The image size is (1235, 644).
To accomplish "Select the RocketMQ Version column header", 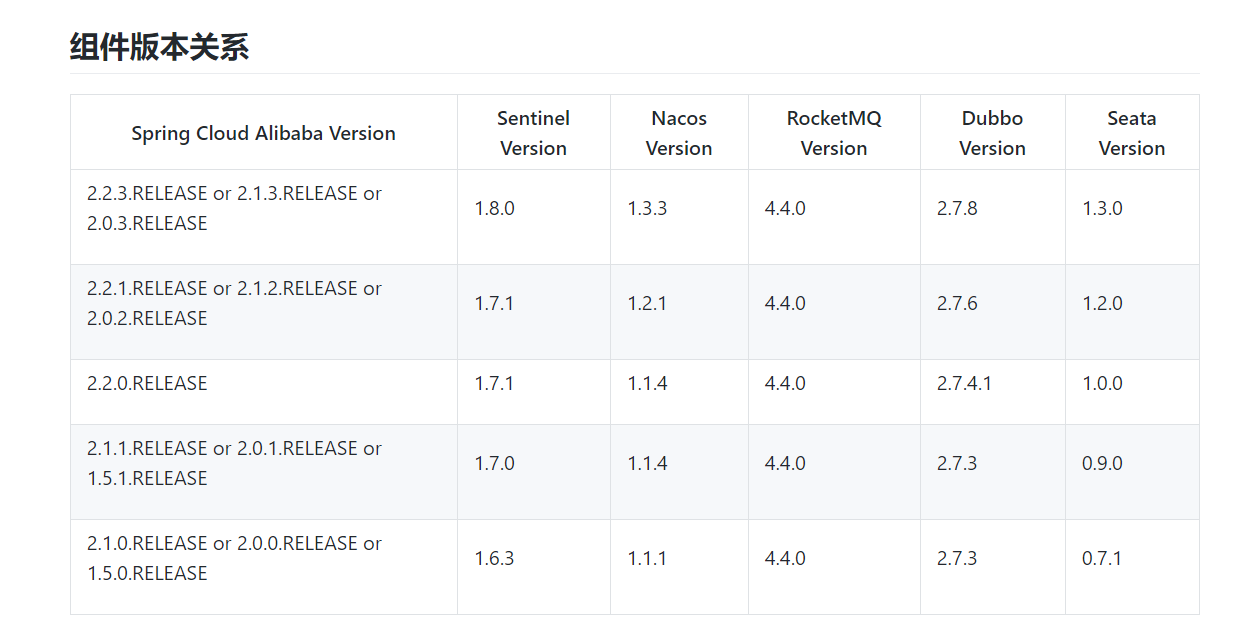I will 834,133.
